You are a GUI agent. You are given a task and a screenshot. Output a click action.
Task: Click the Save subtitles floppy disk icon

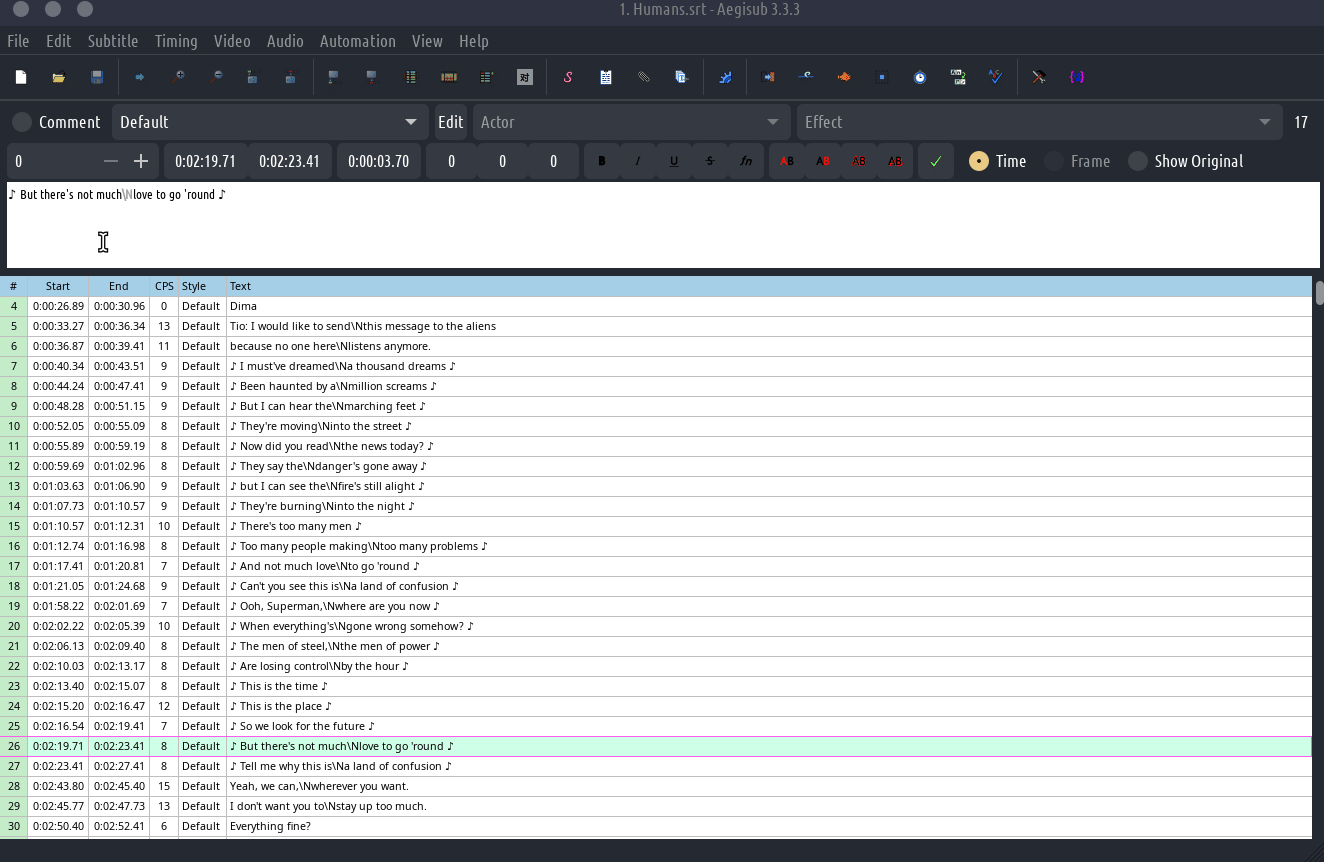tap(97, 77)
